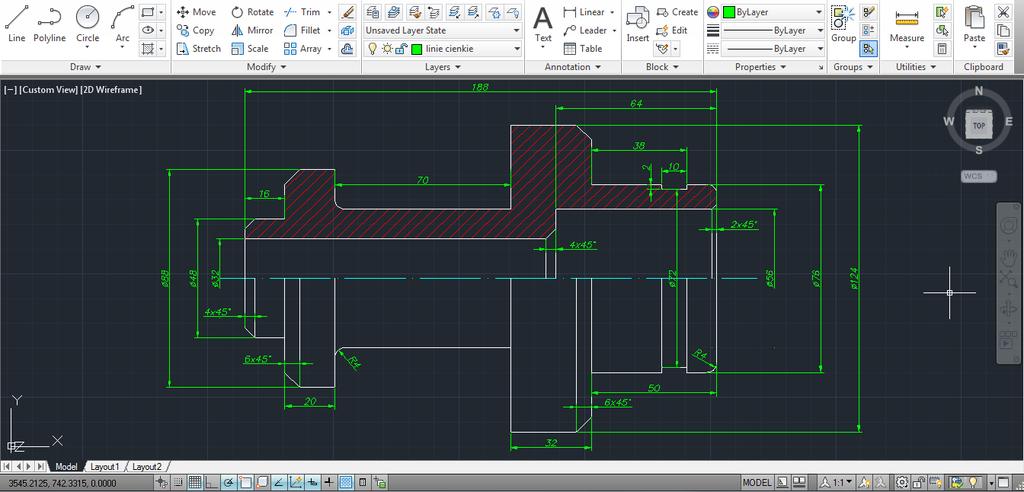Open the Leader dropdown arrow
Screen dimensions: 1024x492
click(615, 30)
